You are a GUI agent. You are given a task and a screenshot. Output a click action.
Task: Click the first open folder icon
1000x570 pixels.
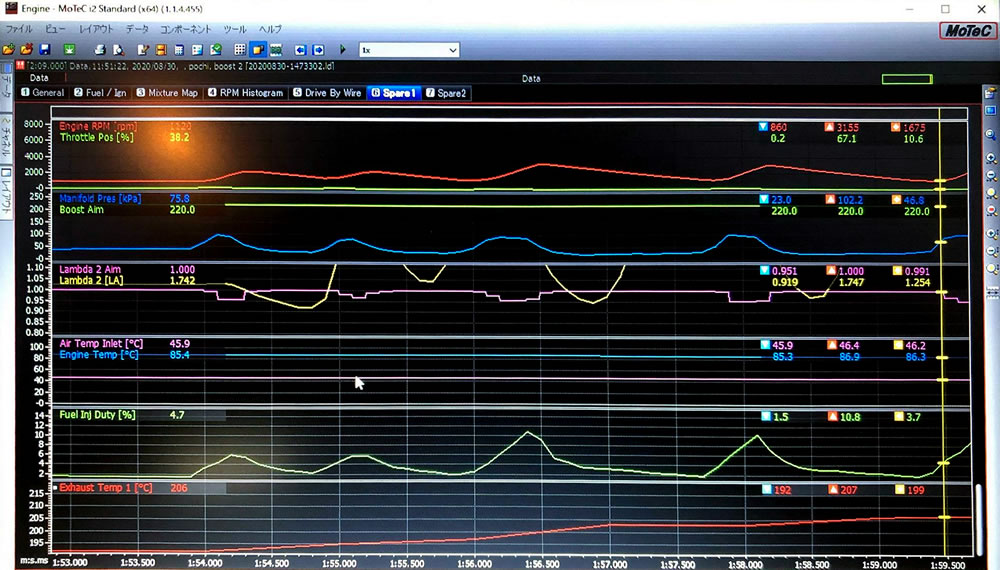[8, 49]
